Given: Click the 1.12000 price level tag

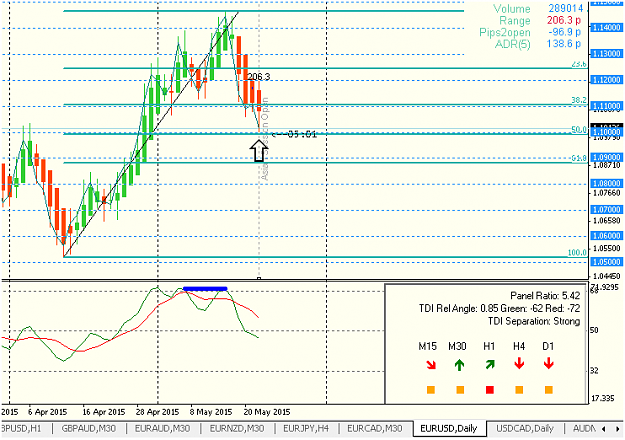Looking at the screenshot, I should [x=607, y=80].
